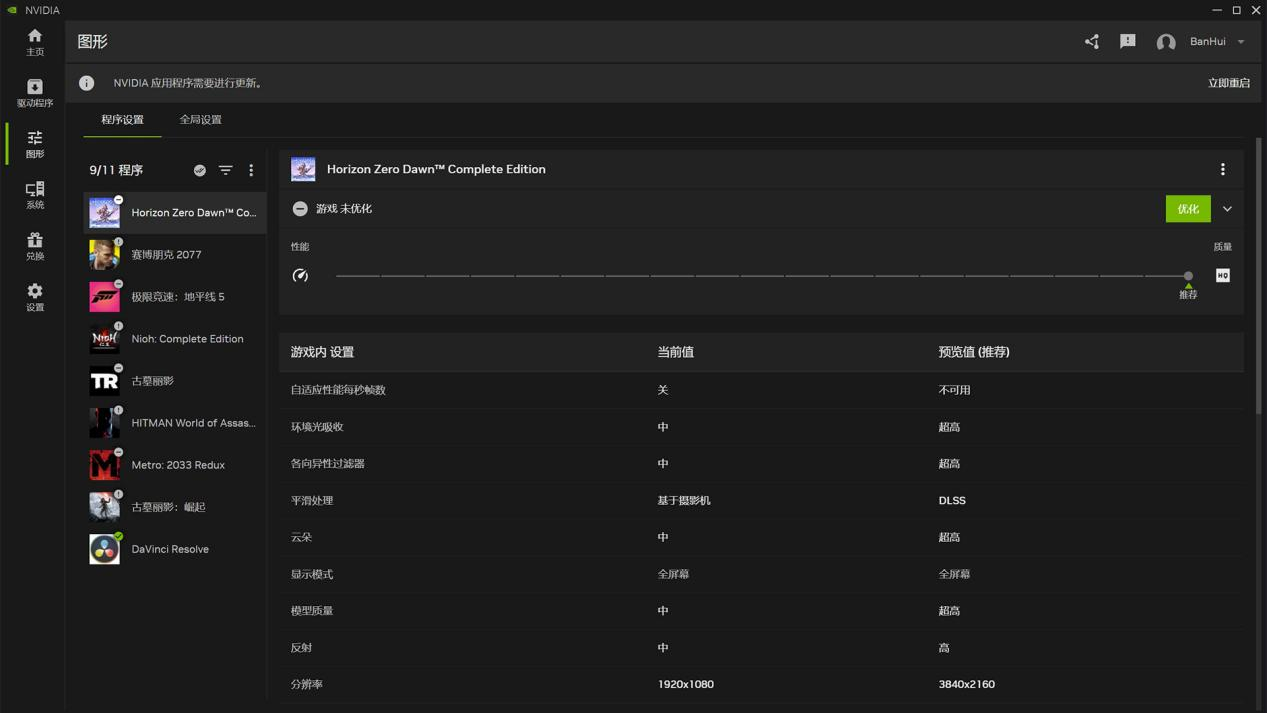Click the DLSS recommended value
This screenshot has width=1267, height=713.
(x=952, y=501)
